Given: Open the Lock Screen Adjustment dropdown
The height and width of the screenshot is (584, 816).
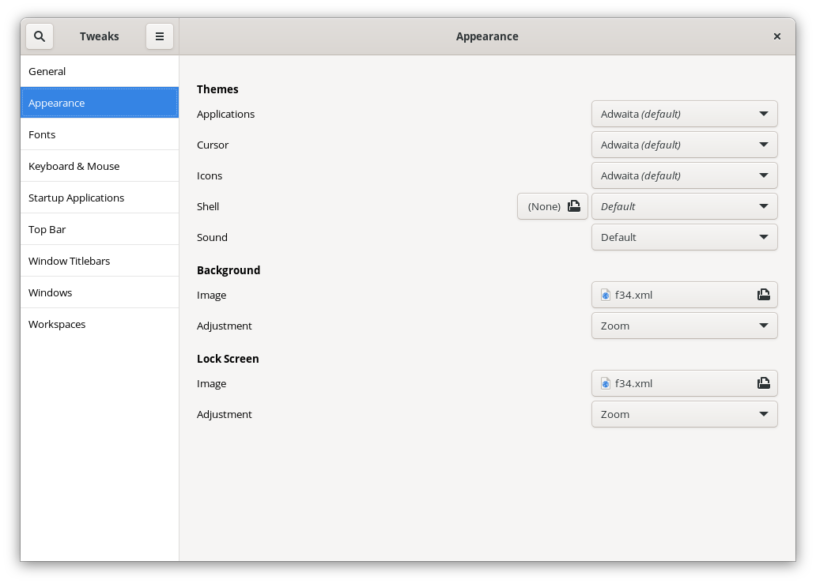Looking at the screenshot, I should point(684,413).
